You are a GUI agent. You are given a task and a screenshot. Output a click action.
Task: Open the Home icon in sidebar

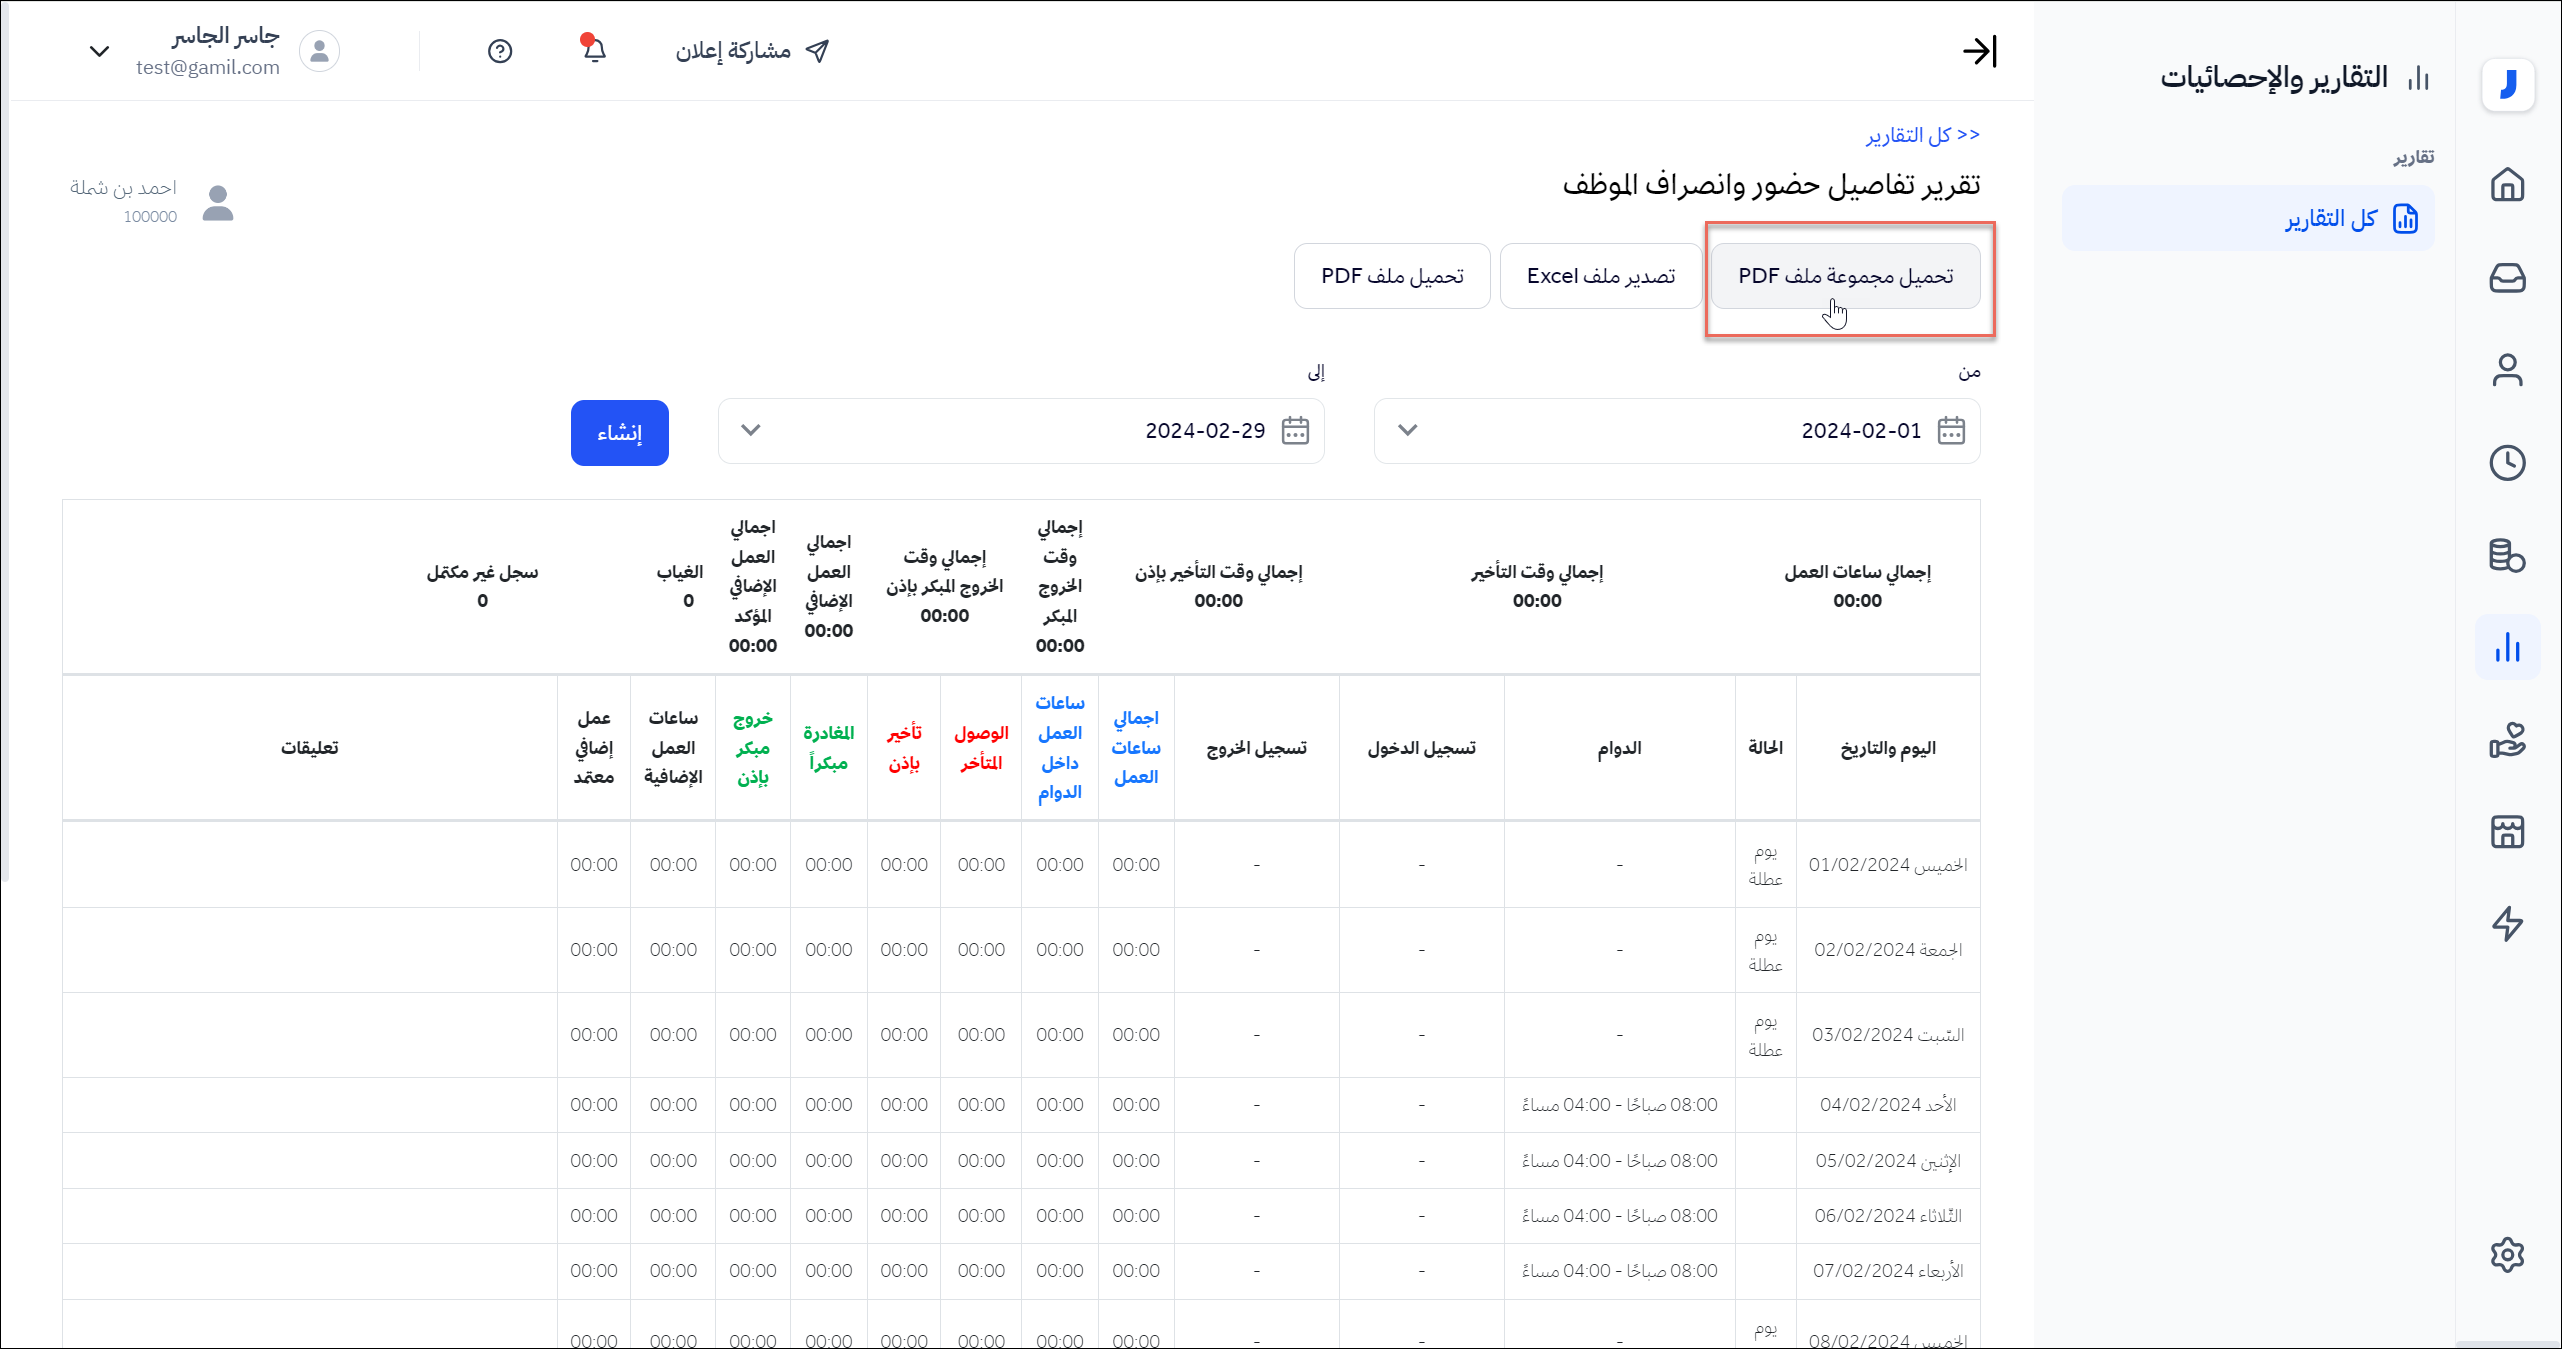pyautogui.click(x=2507, y=185)
